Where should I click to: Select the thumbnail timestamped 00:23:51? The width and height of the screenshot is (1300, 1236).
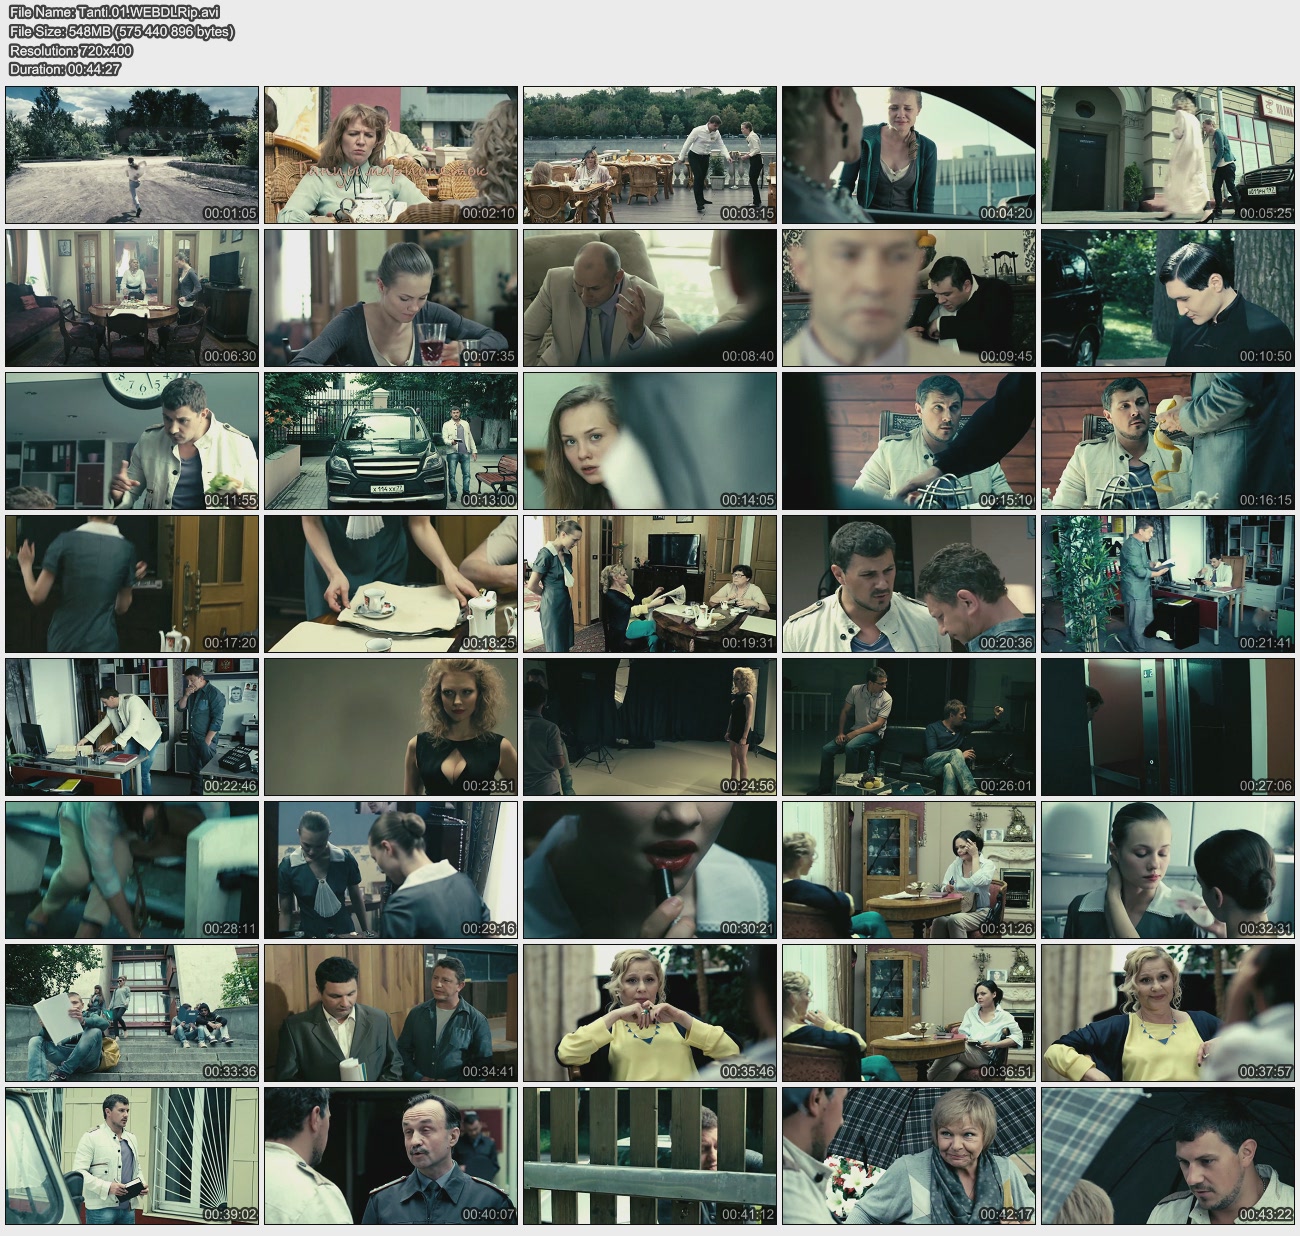pos(391,727)
